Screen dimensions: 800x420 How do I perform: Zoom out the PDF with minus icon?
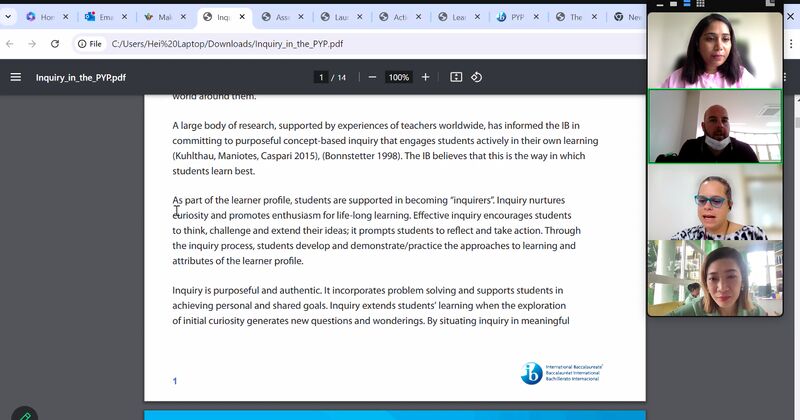click(372, 77)
